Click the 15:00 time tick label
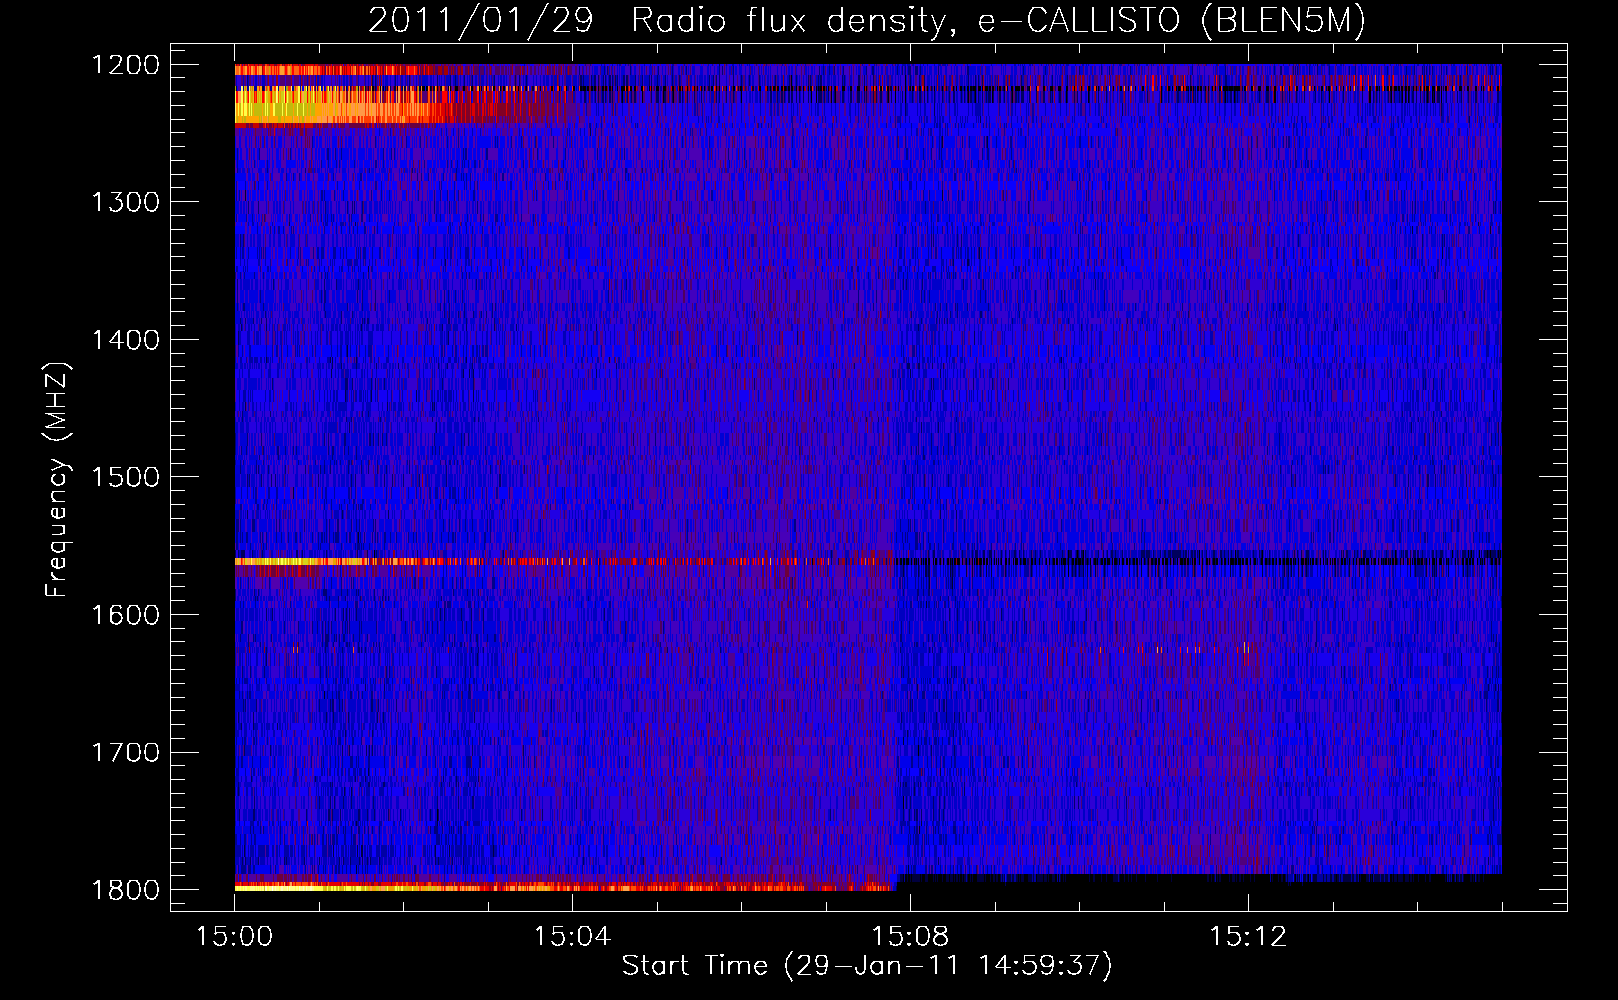This screenshot has width=1618, height=1000. (235, 937)
